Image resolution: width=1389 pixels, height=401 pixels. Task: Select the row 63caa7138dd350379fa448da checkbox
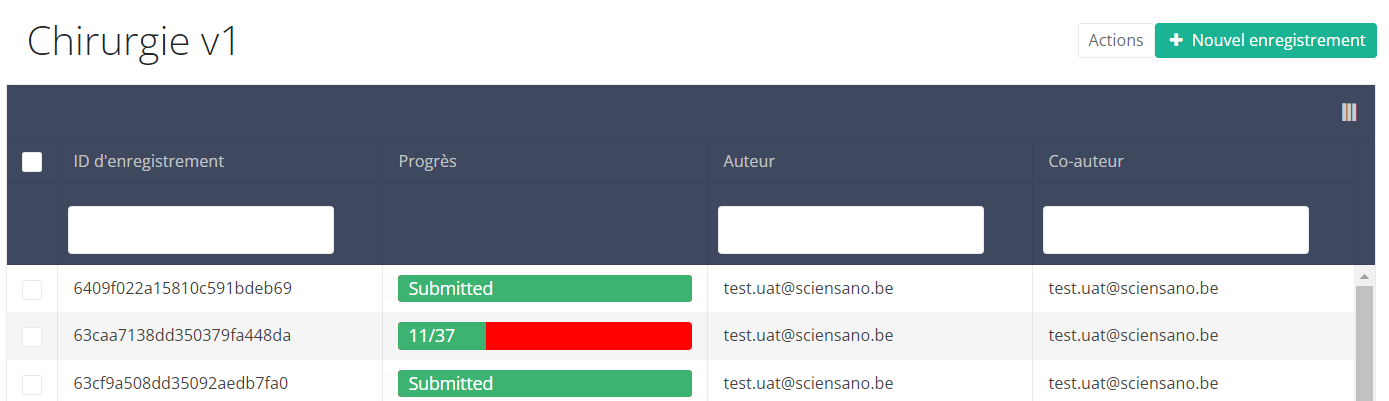coord(32,336)
